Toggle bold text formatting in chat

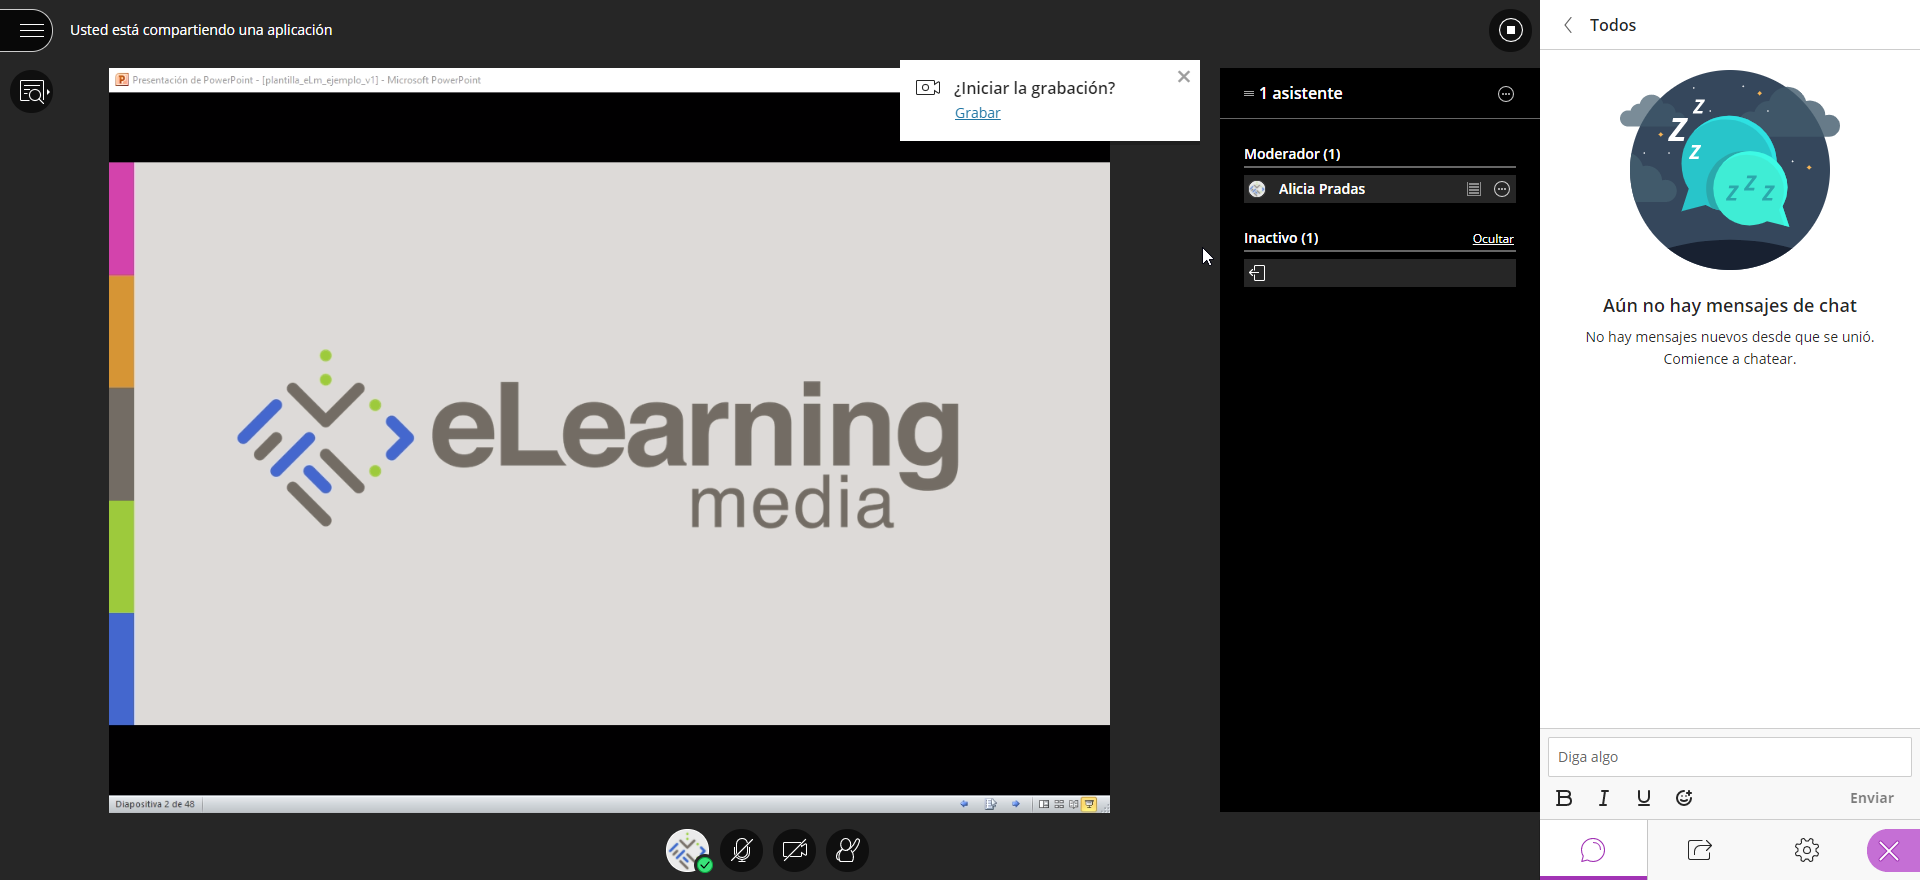(1564, 798)
